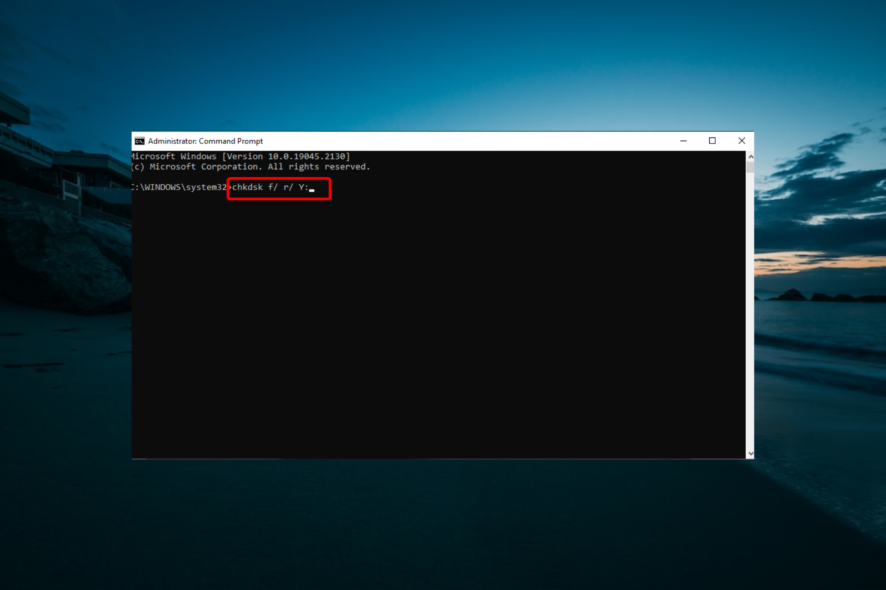Click the desktop wallpaper outside the window
Image resolution: width=886 pixels, height=590 pixels.
pos(440,520)
